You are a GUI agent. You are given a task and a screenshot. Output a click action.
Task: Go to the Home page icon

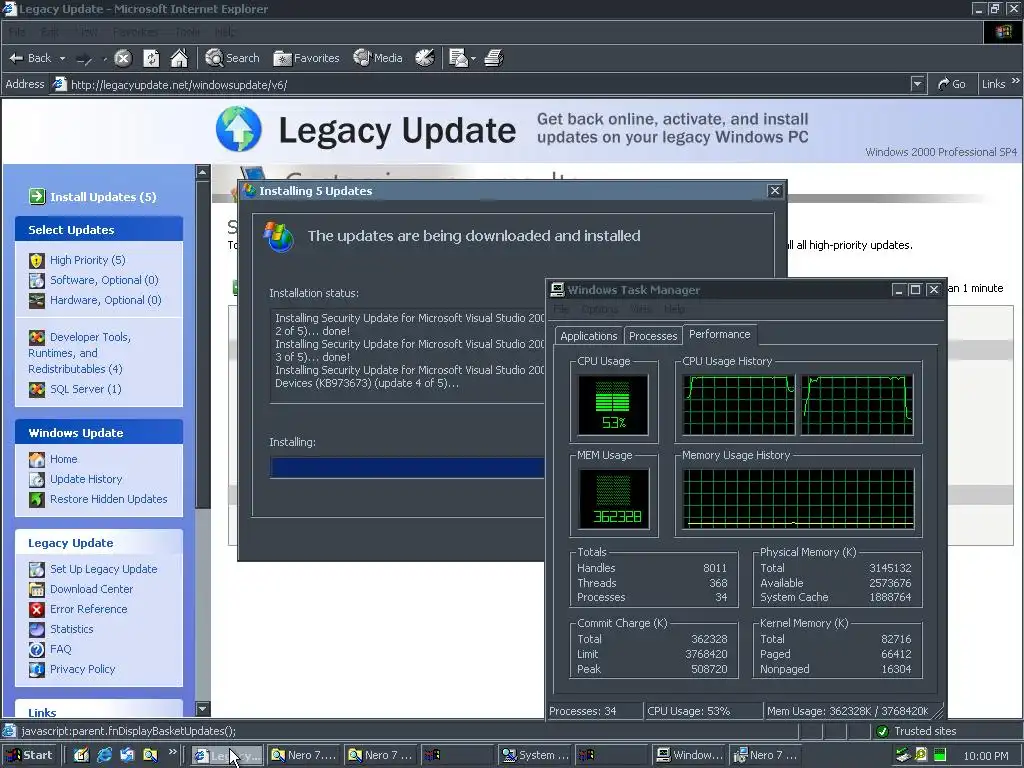click(x=179, y=58)
